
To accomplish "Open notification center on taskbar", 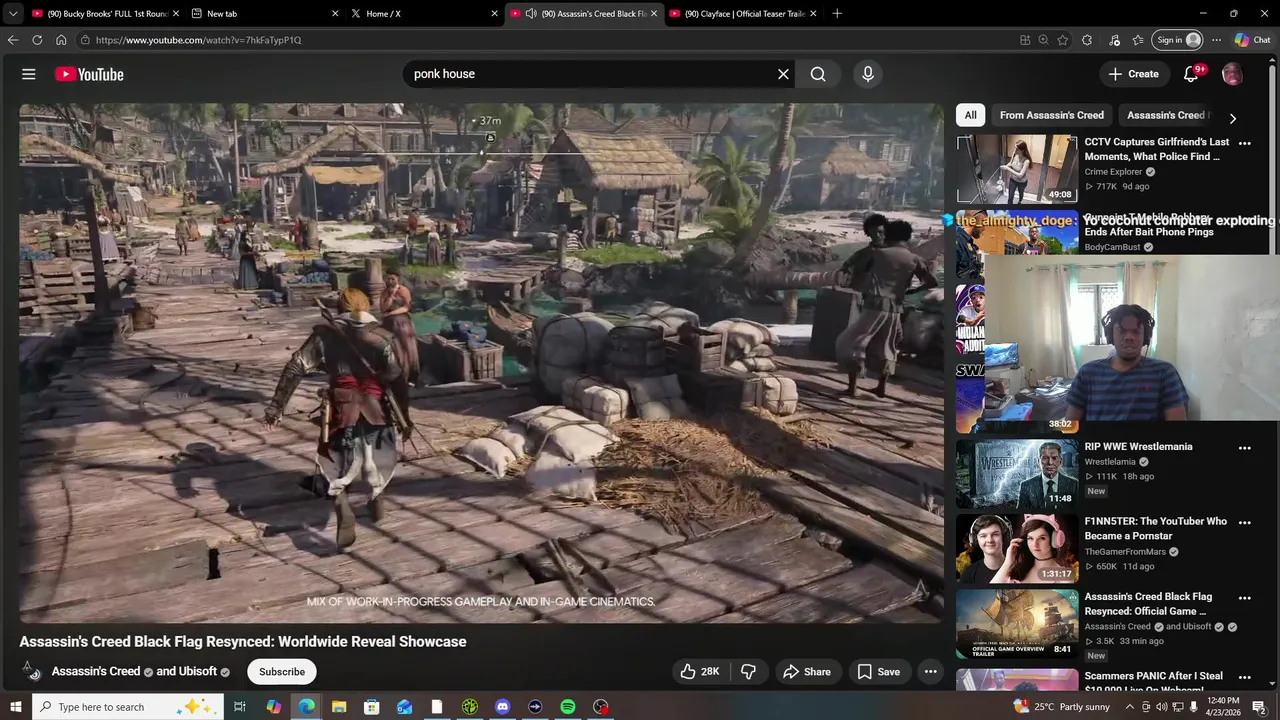I will (1260, 707).
